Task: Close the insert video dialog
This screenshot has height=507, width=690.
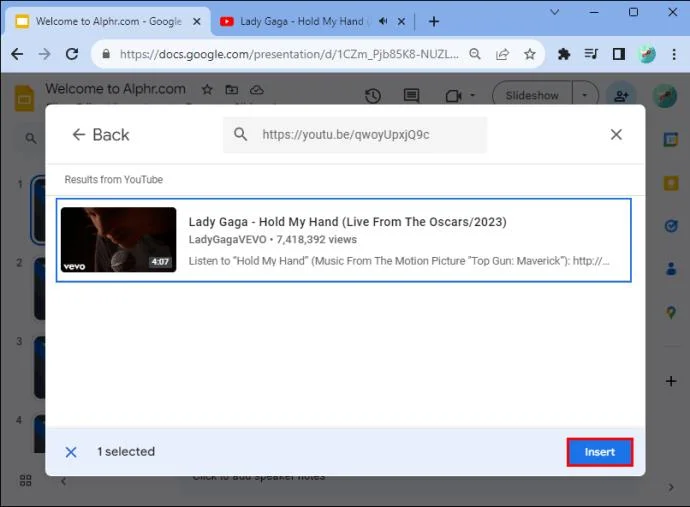Action: 616,135
